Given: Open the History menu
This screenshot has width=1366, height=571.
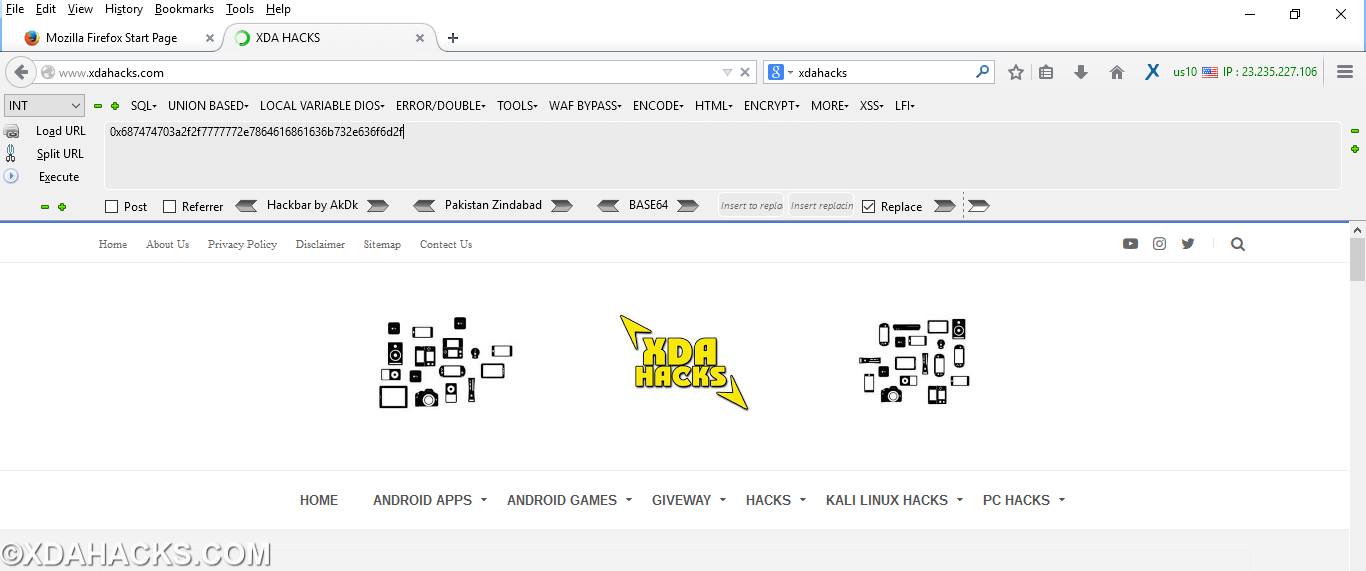Looking at the screenshot, I should pos(124,9).
